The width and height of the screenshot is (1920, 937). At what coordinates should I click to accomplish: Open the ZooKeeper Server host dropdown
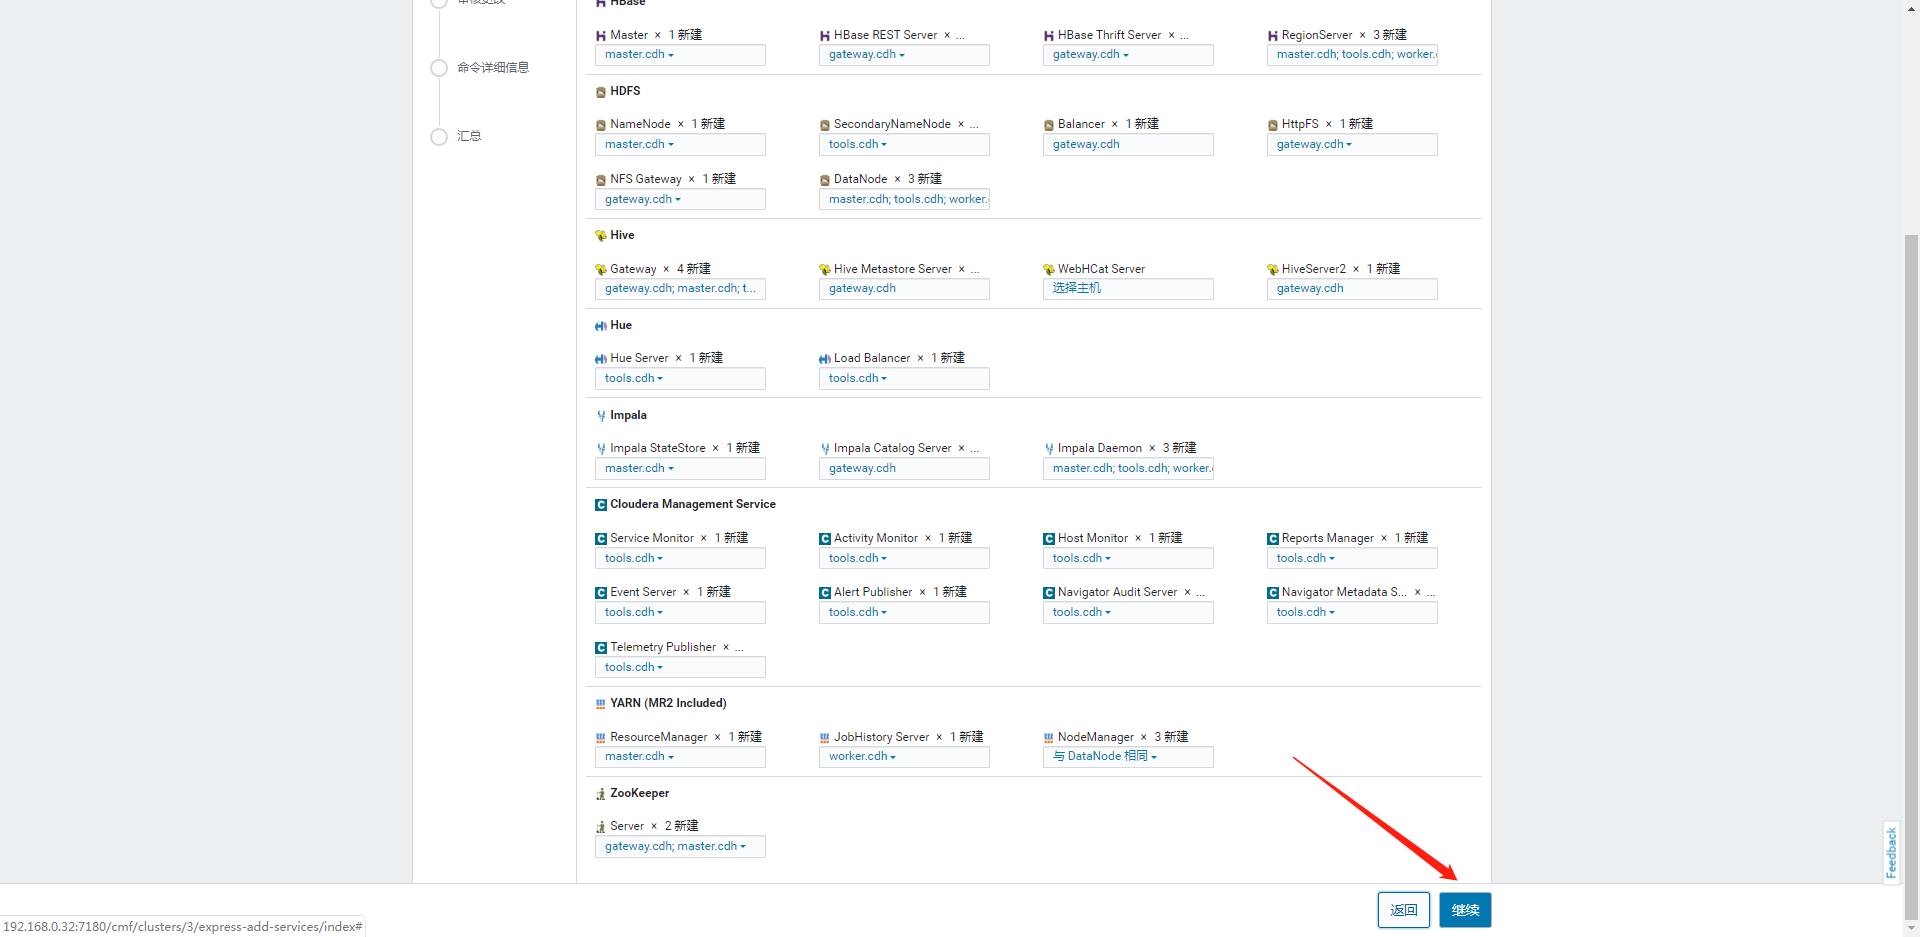pyautogui.click(x=680, y=847)
